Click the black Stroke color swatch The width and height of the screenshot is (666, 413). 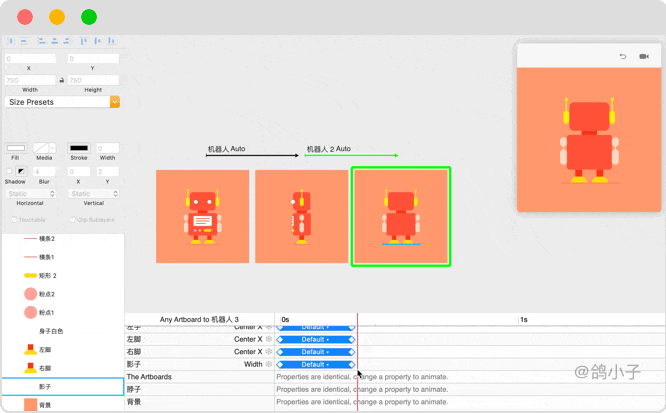[x=79, y=148]
